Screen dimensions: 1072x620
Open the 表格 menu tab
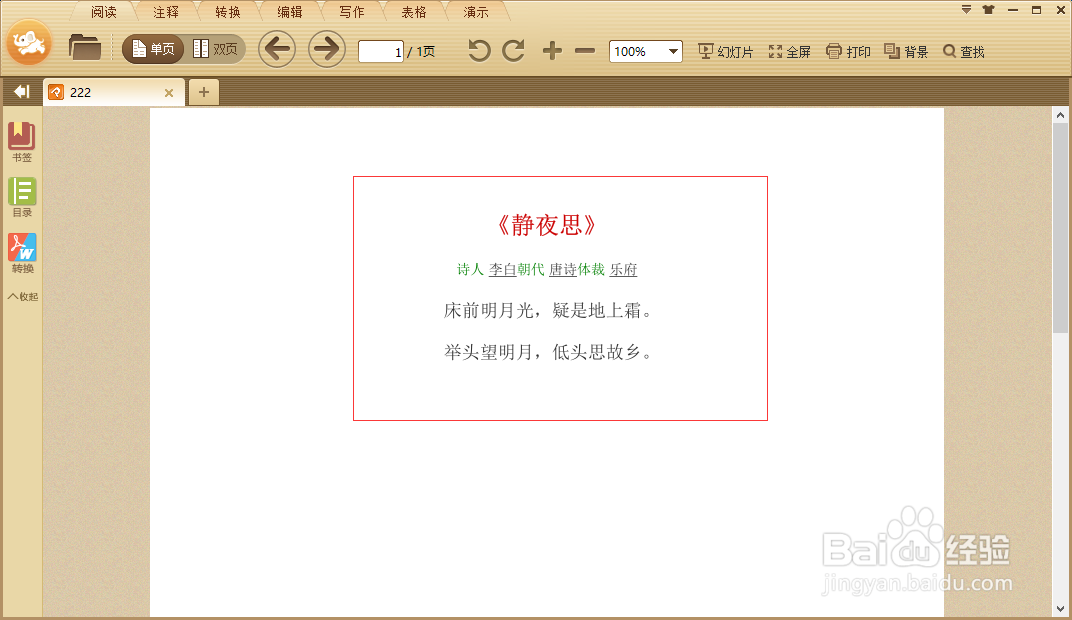tap(414, 12)
